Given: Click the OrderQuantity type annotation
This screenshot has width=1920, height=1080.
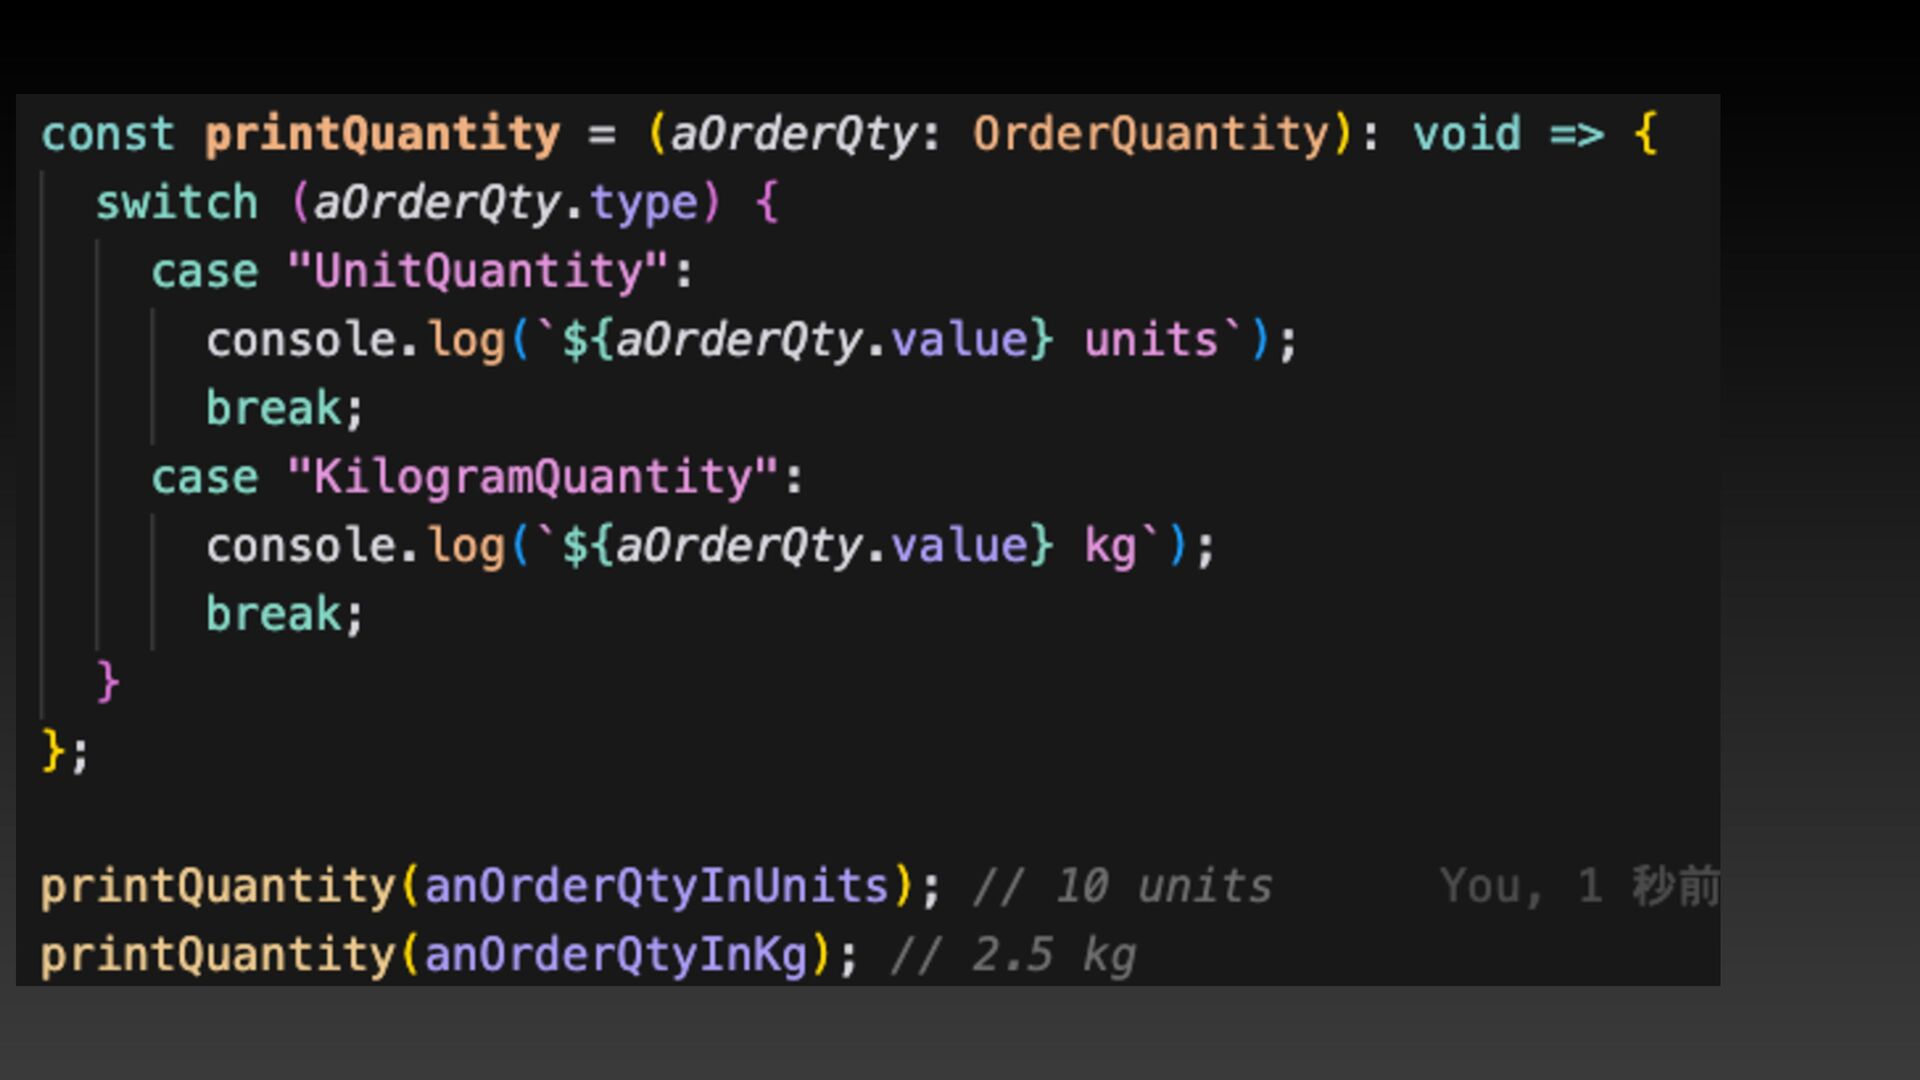Looking at the screenshot, I should (1150, 134).
